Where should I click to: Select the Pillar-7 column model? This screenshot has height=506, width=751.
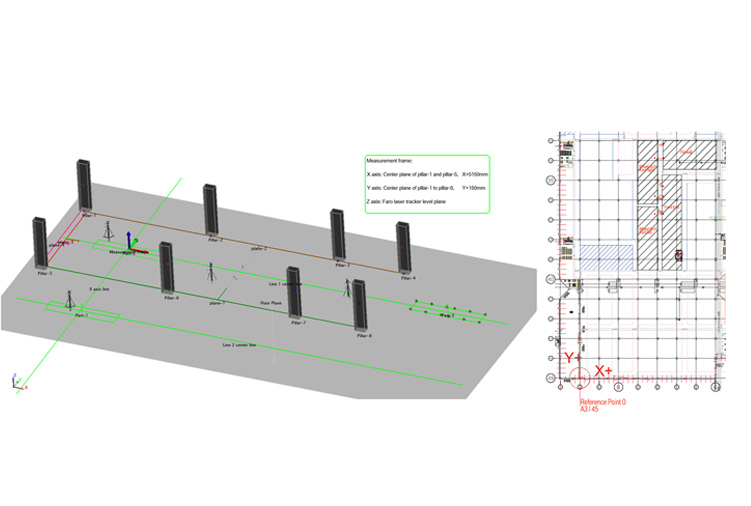coord(294,292)
